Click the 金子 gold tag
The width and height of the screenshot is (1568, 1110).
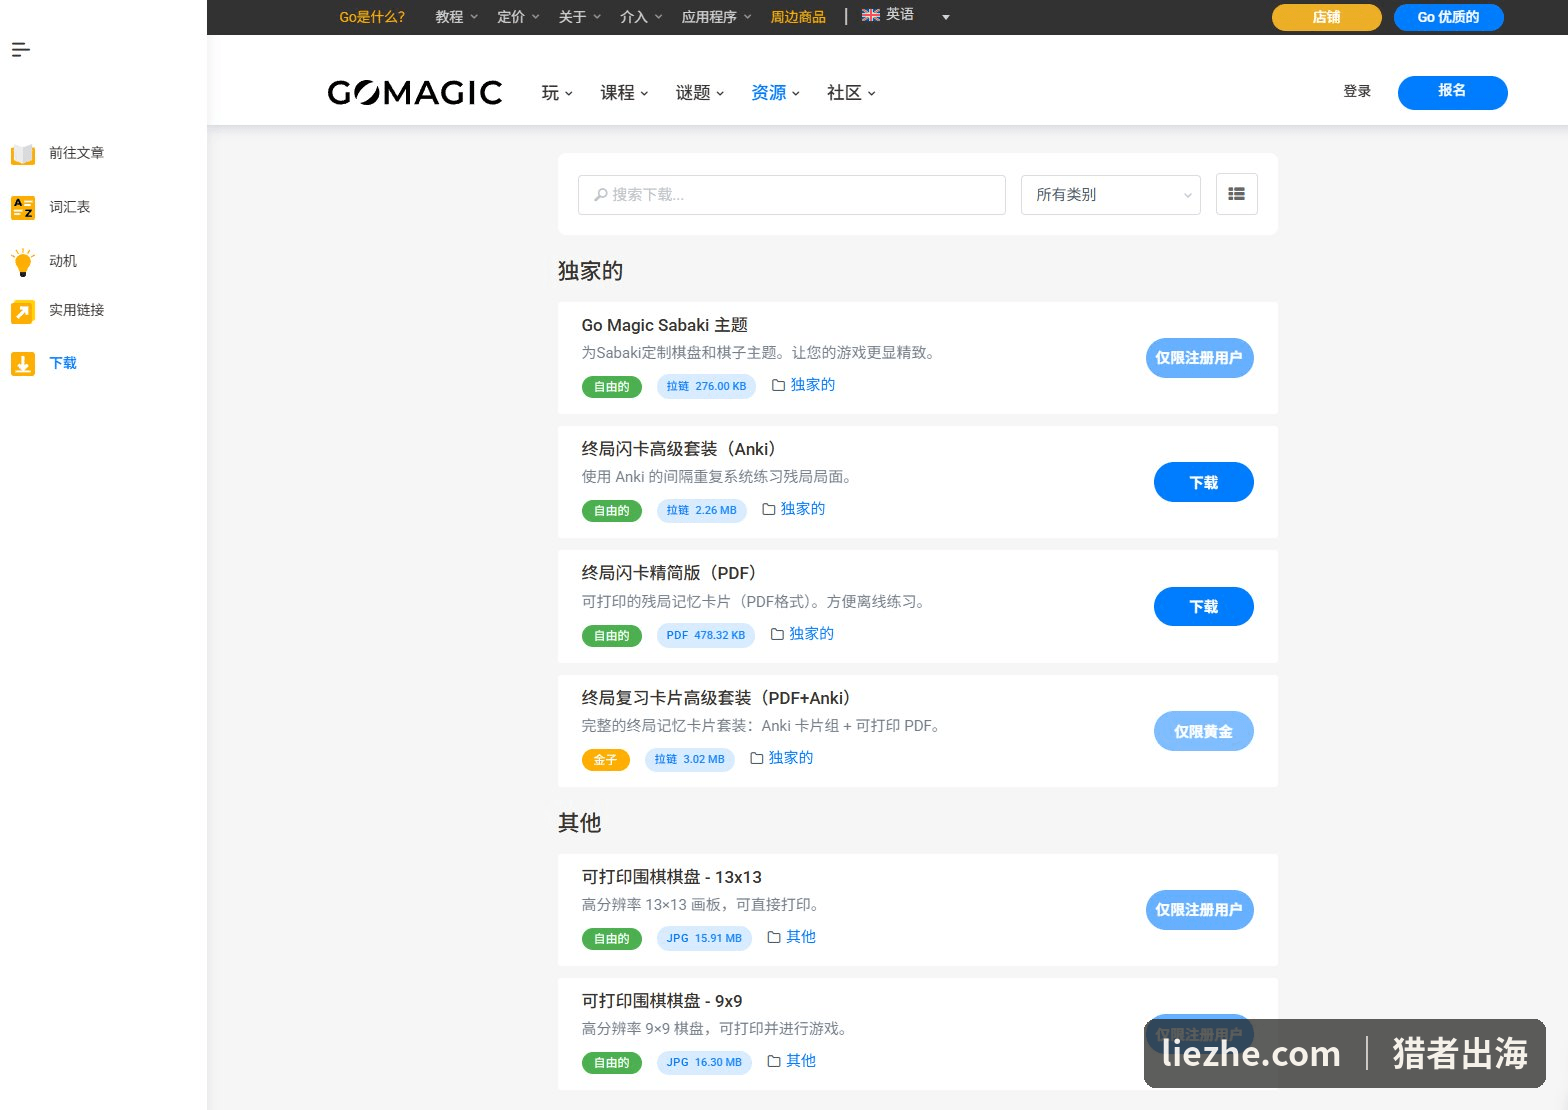click(x=606, y=760)
